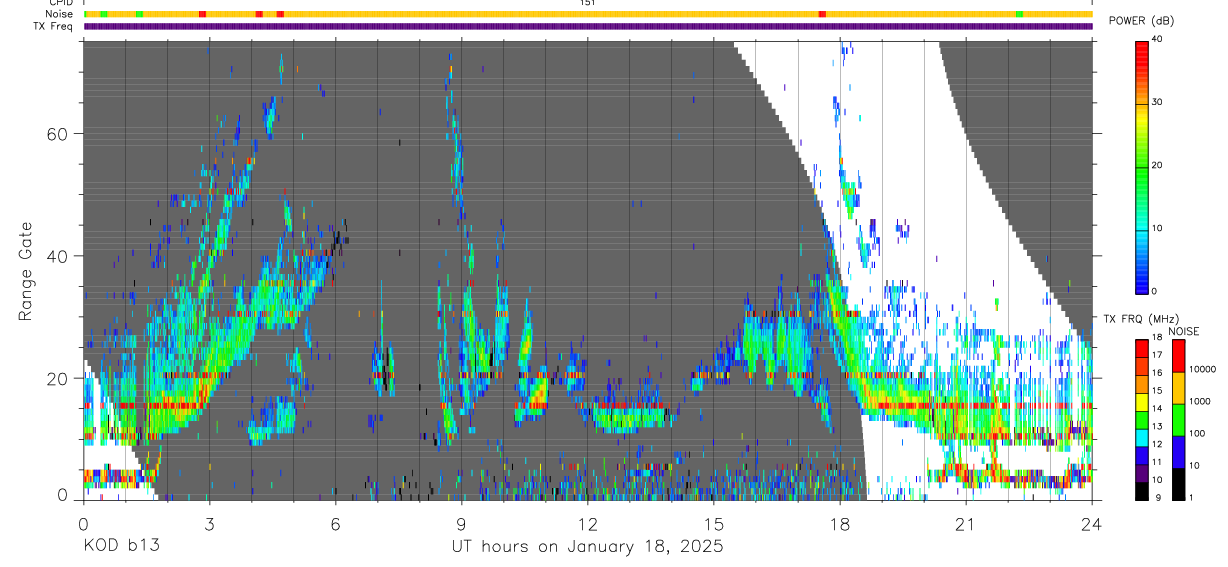Click the 'NOISE' legend title

tap(1184, 331)
